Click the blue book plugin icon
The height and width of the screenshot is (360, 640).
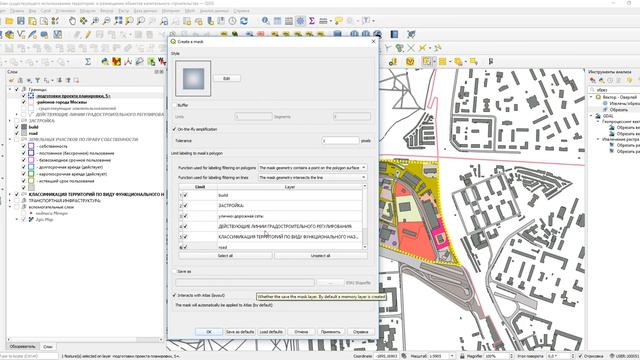point(394,34)
